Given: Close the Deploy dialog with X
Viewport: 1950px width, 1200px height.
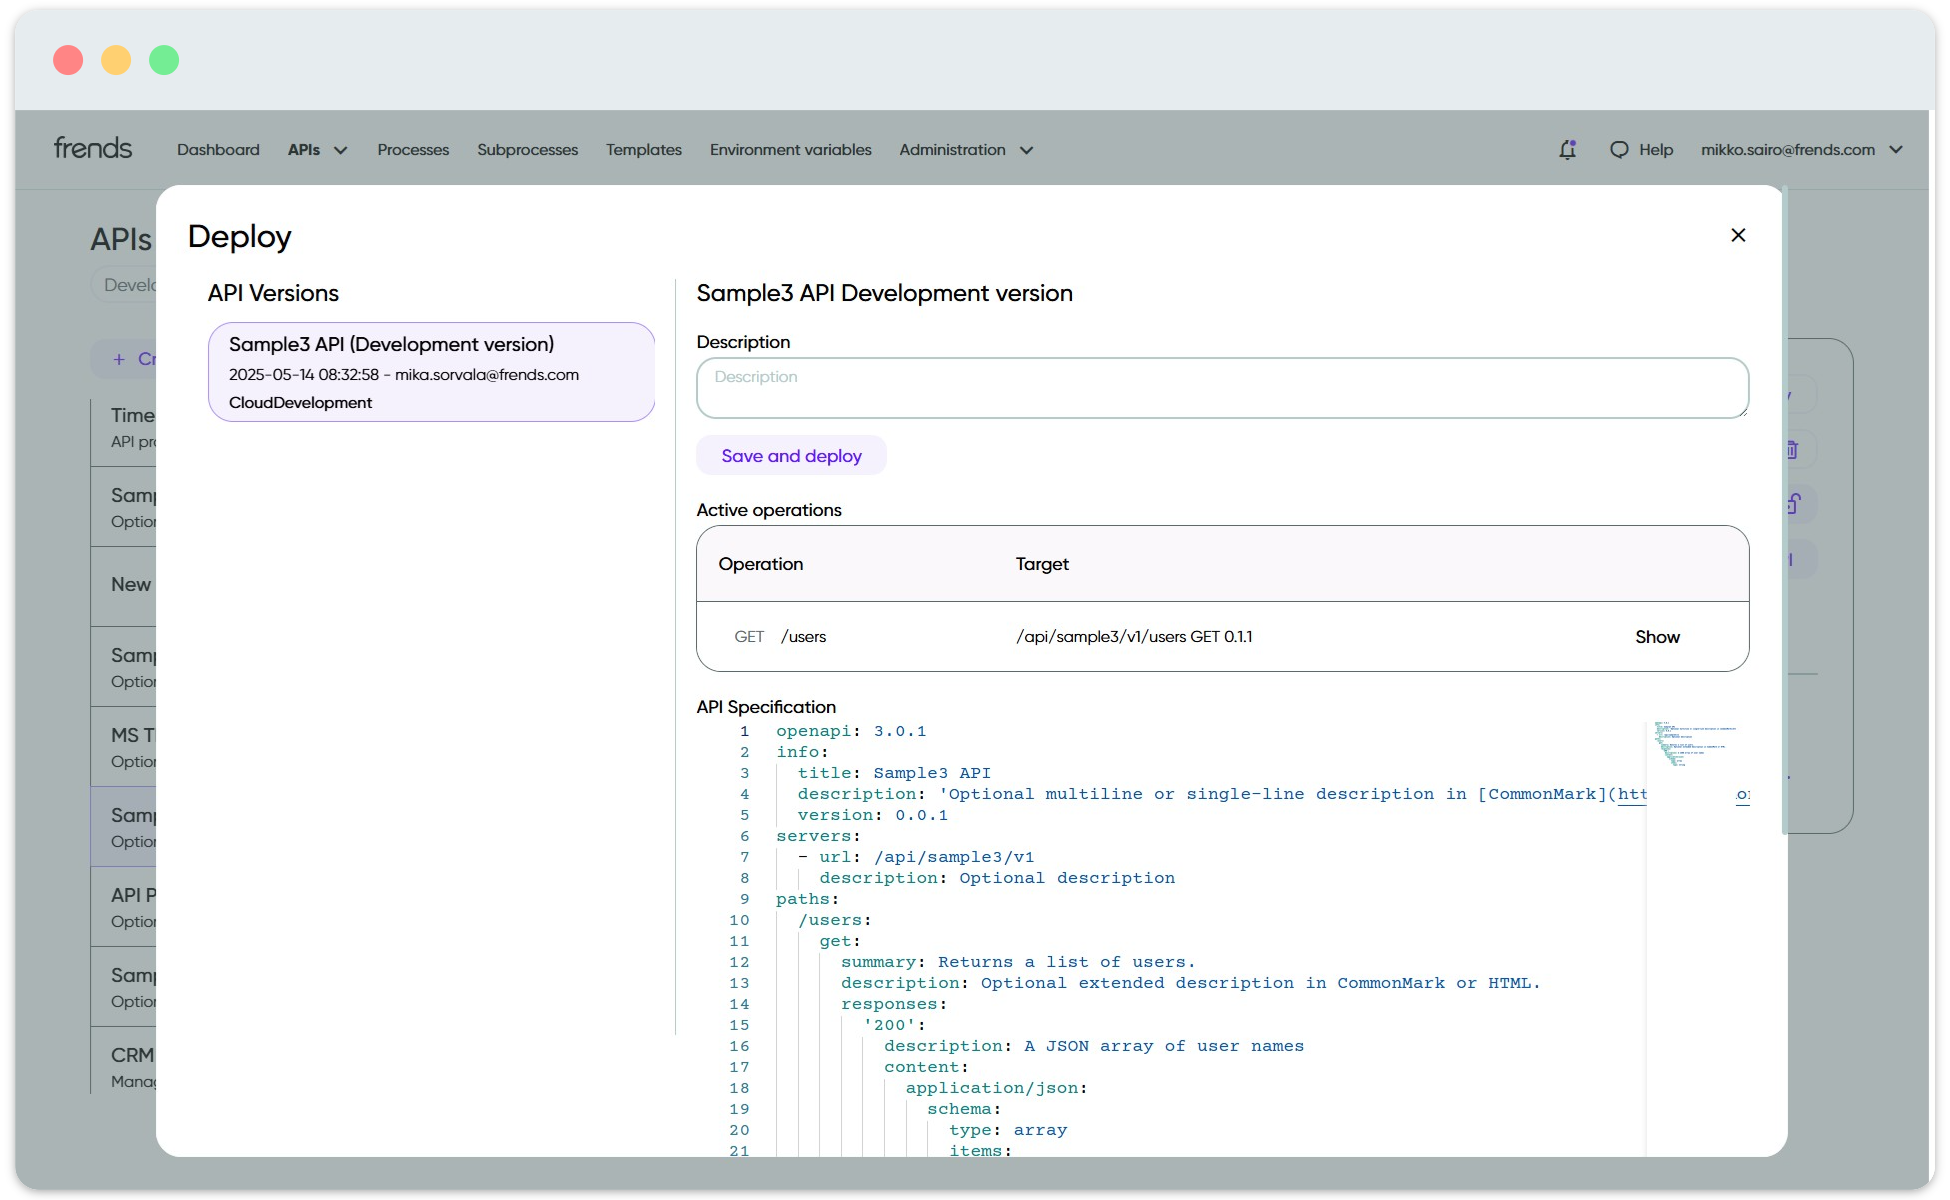Looking at the screenshot, I should 1738,235.
